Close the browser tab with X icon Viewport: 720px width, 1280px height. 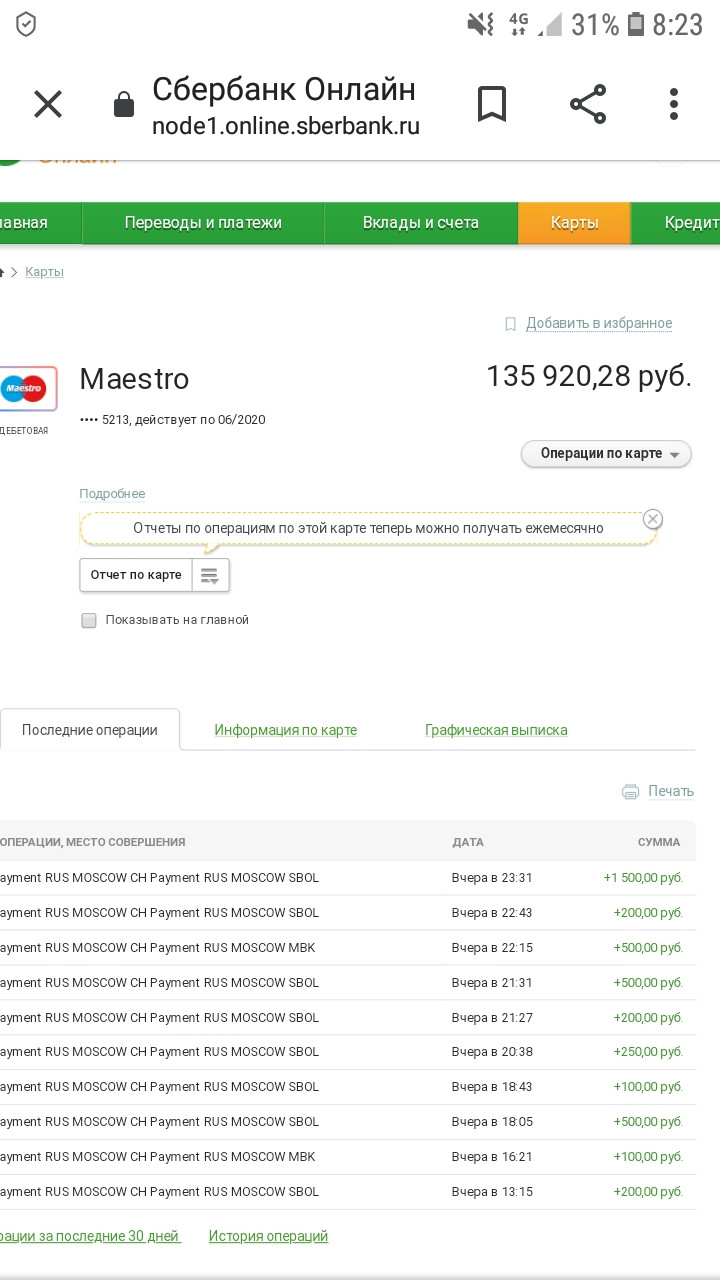(x=48, y=104)
